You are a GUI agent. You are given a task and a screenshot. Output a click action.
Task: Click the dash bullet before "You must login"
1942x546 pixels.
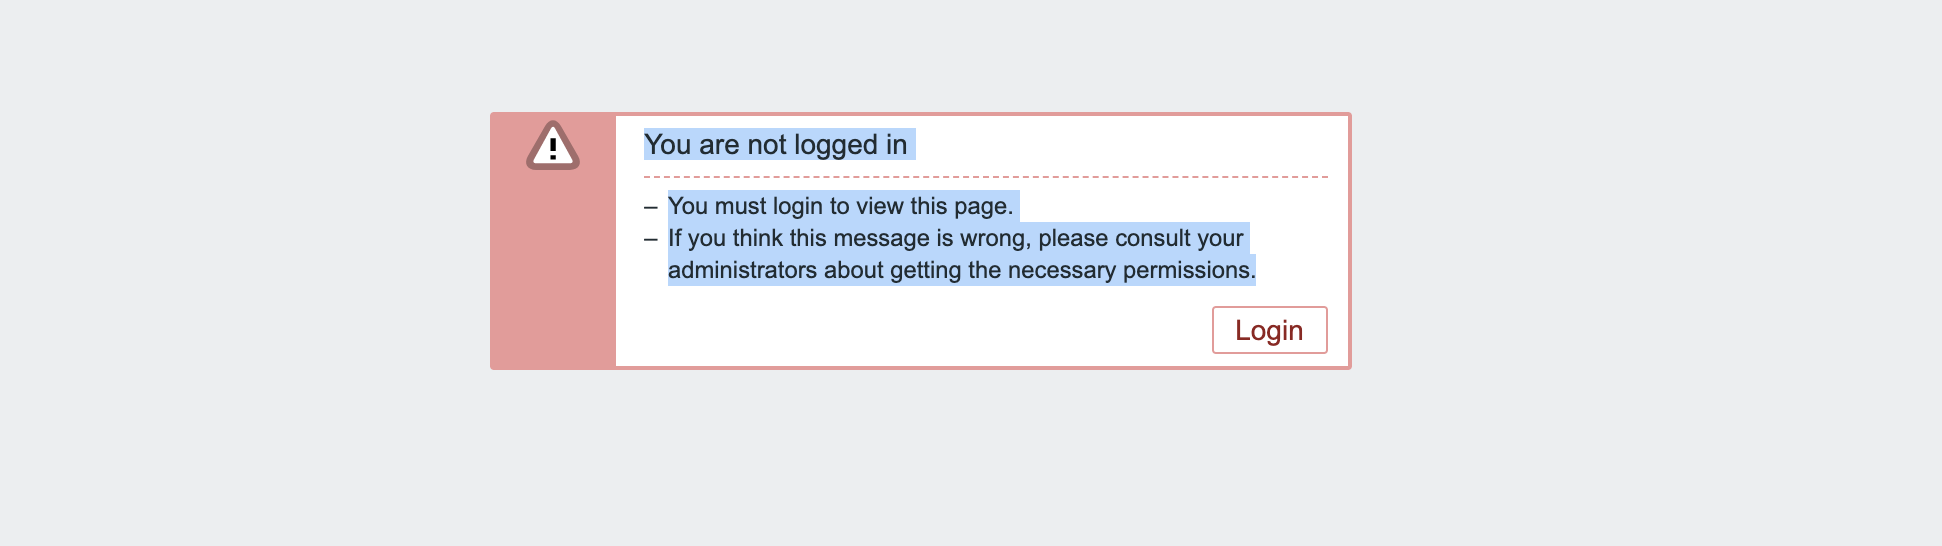(651, 207)
